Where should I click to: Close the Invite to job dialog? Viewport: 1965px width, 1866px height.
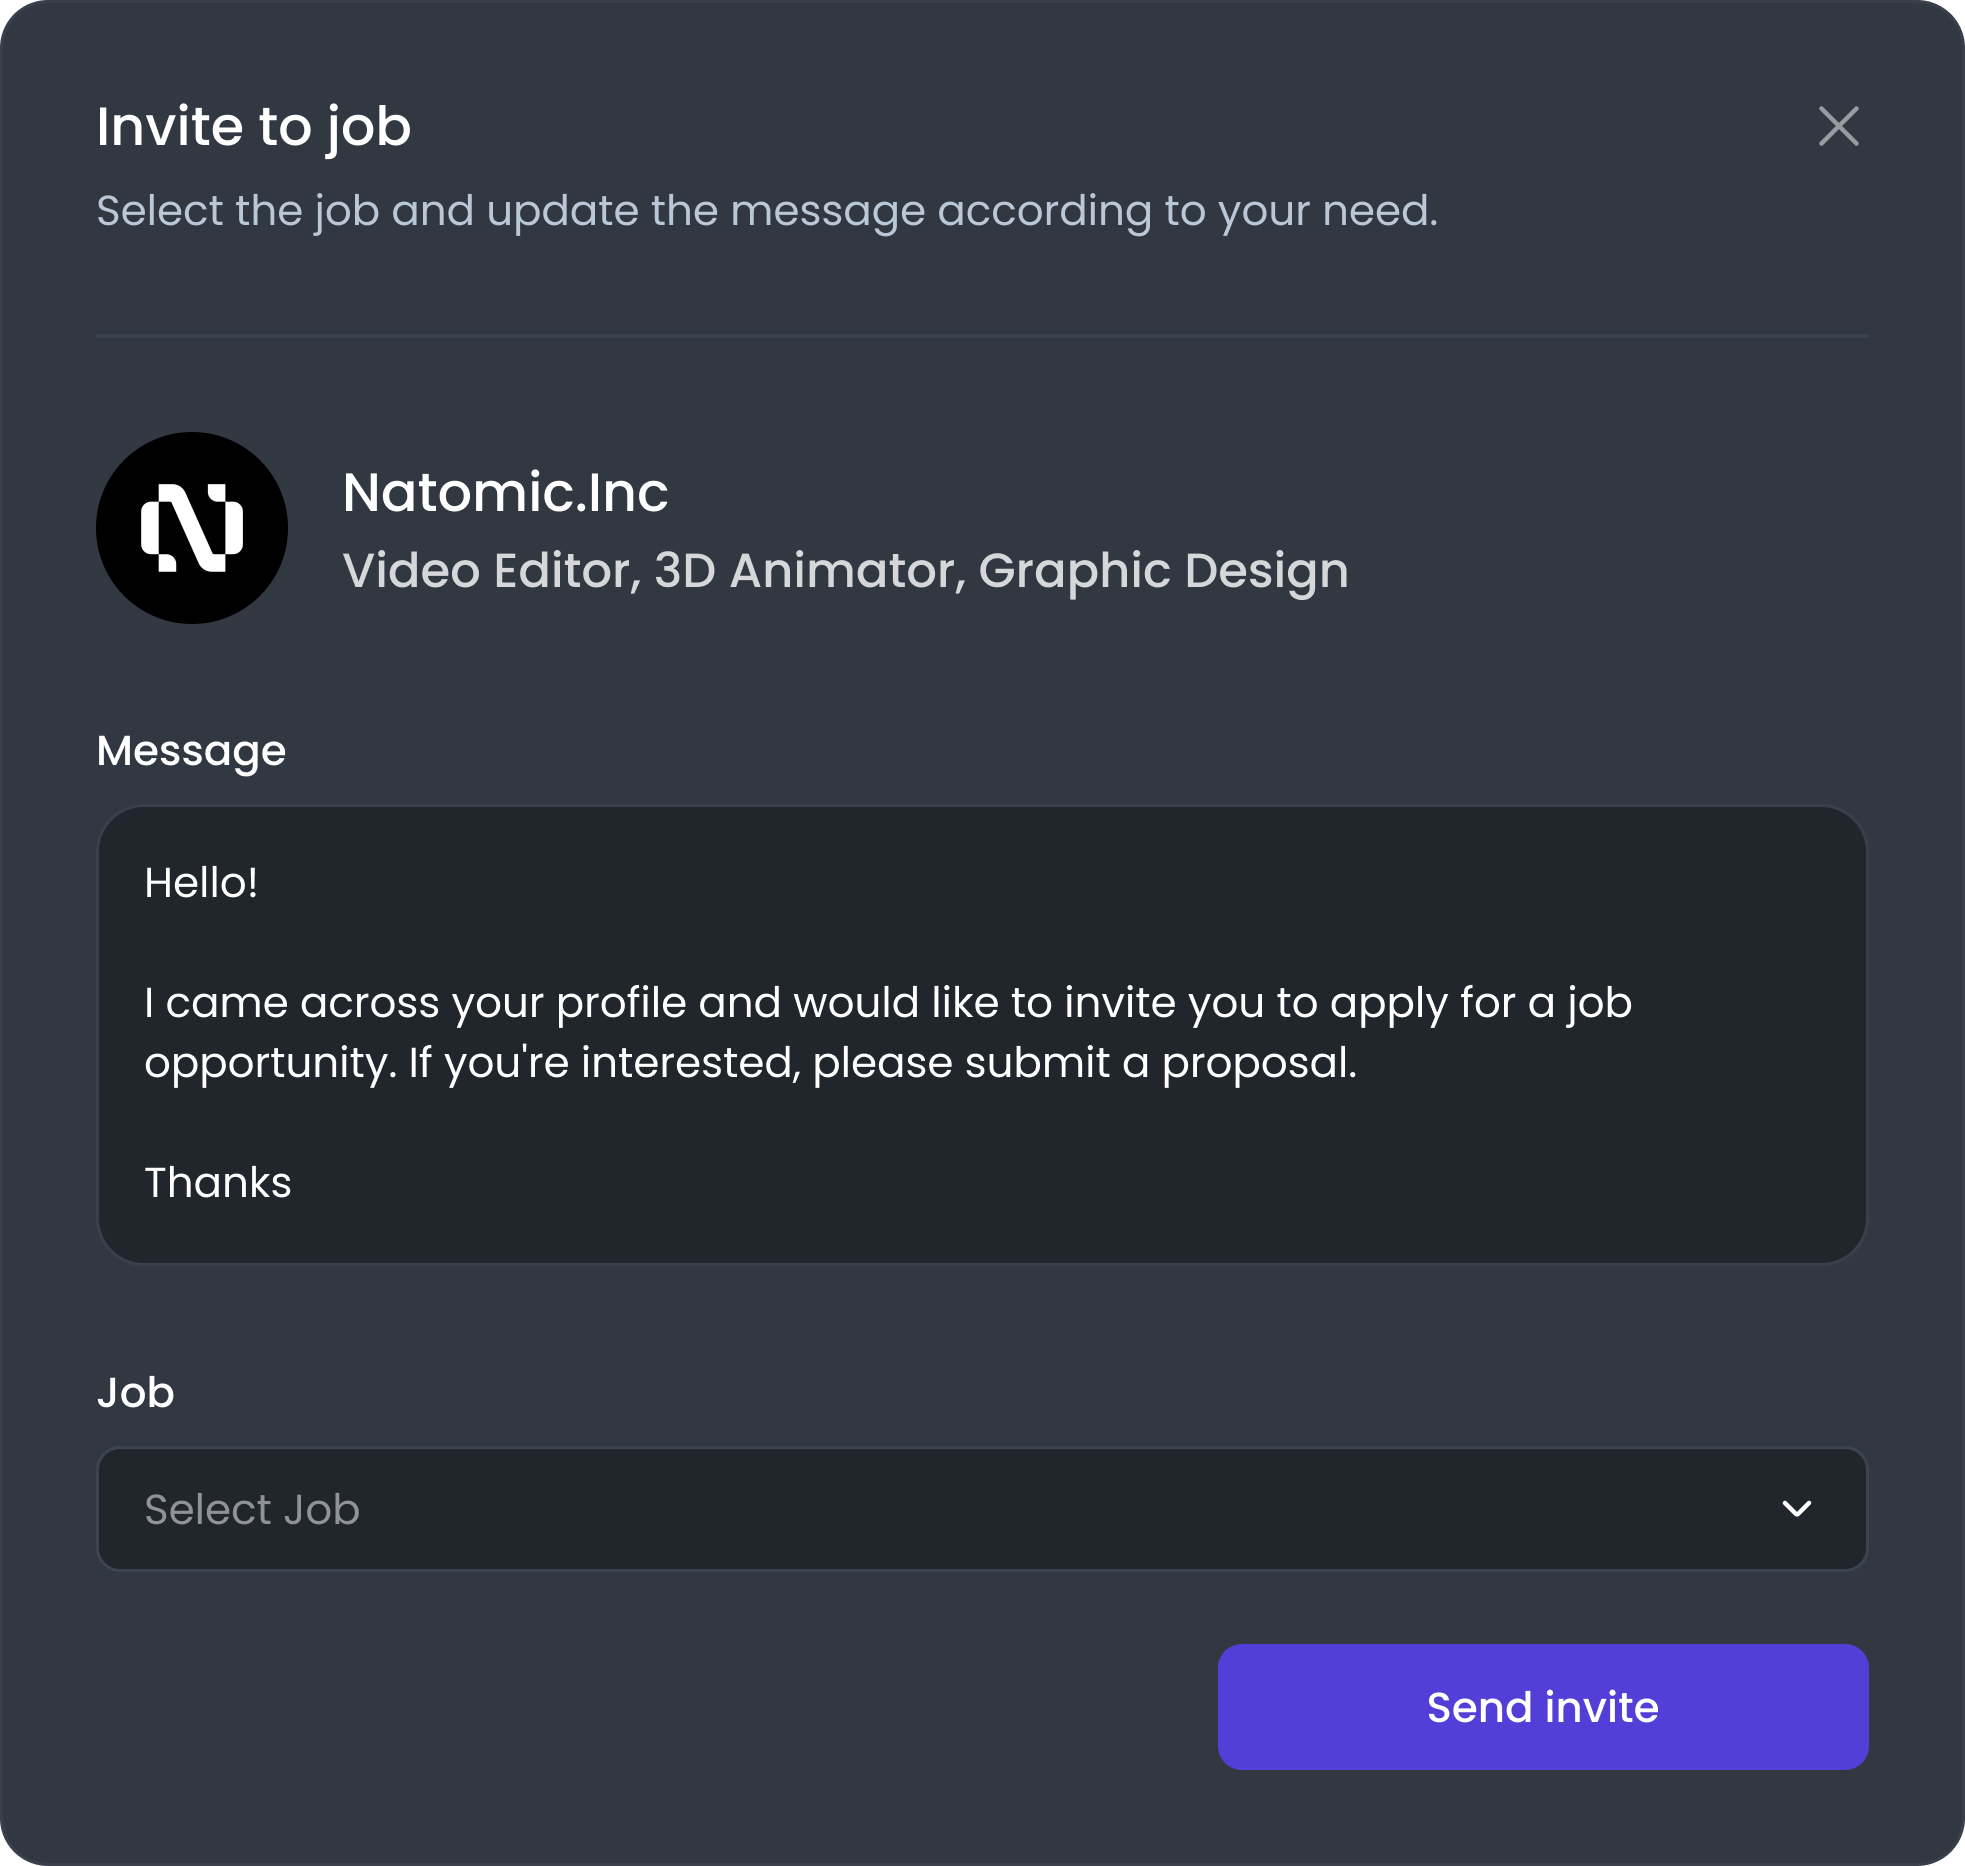click(x=1838, y=126)
